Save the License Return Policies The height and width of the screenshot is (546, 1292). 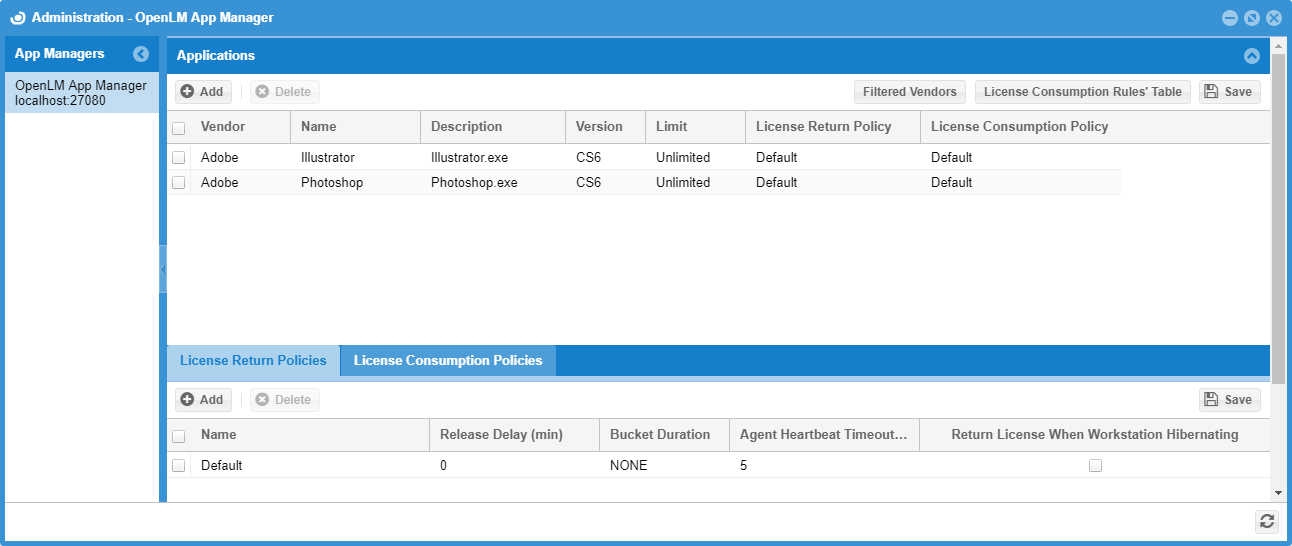1229,400
